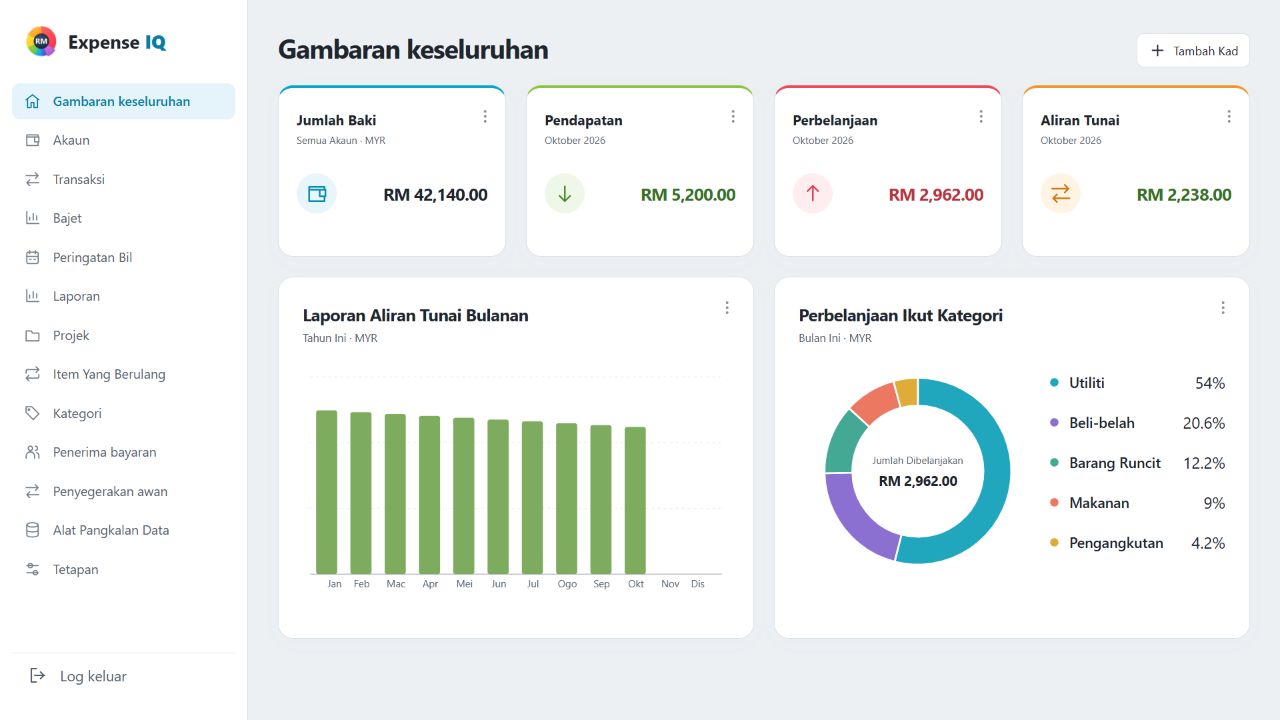Click the chart icon beside Bajet
The height and width of the screenshot is (720, 1280).
(33, 218)
